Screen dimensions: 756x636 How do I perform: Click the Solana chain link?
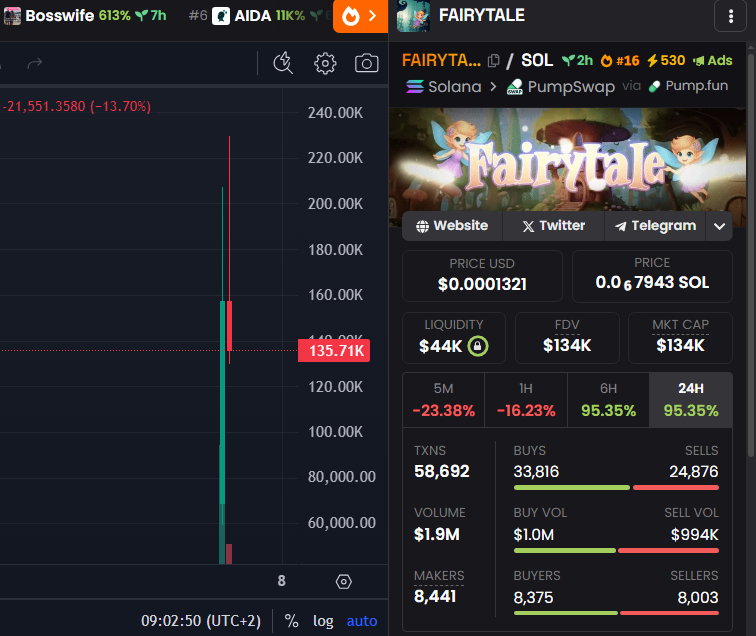[444, 87]
